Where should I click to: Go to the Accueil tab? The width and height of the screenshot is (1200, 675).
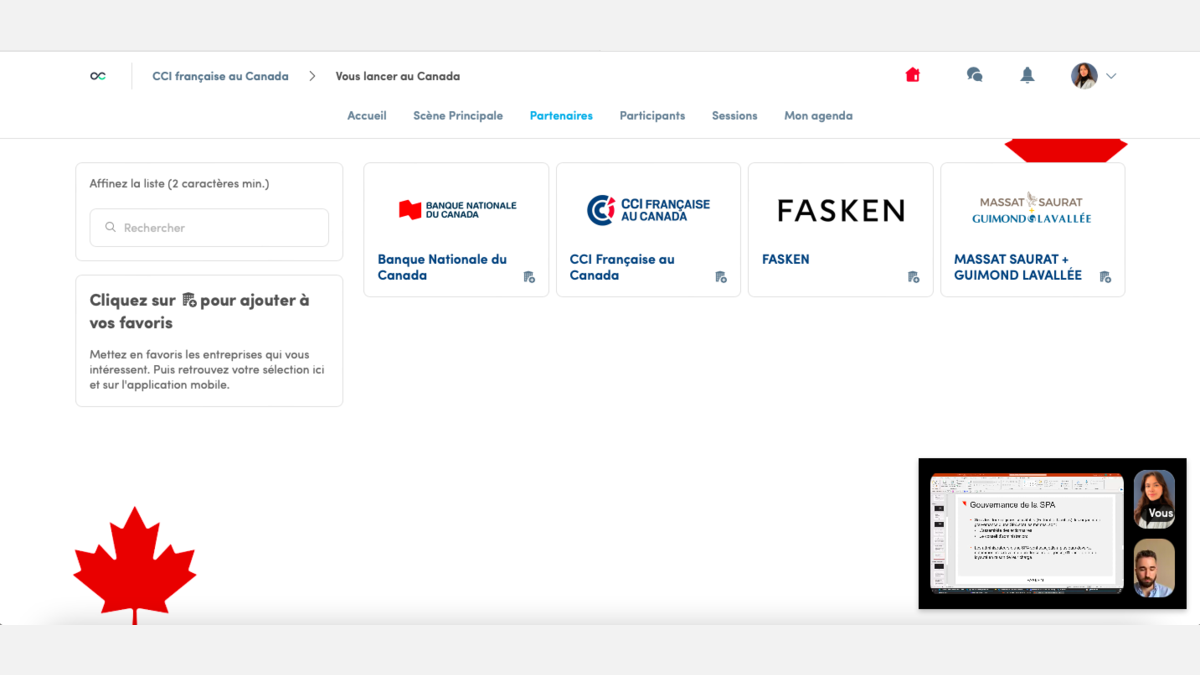click(366, 116)
